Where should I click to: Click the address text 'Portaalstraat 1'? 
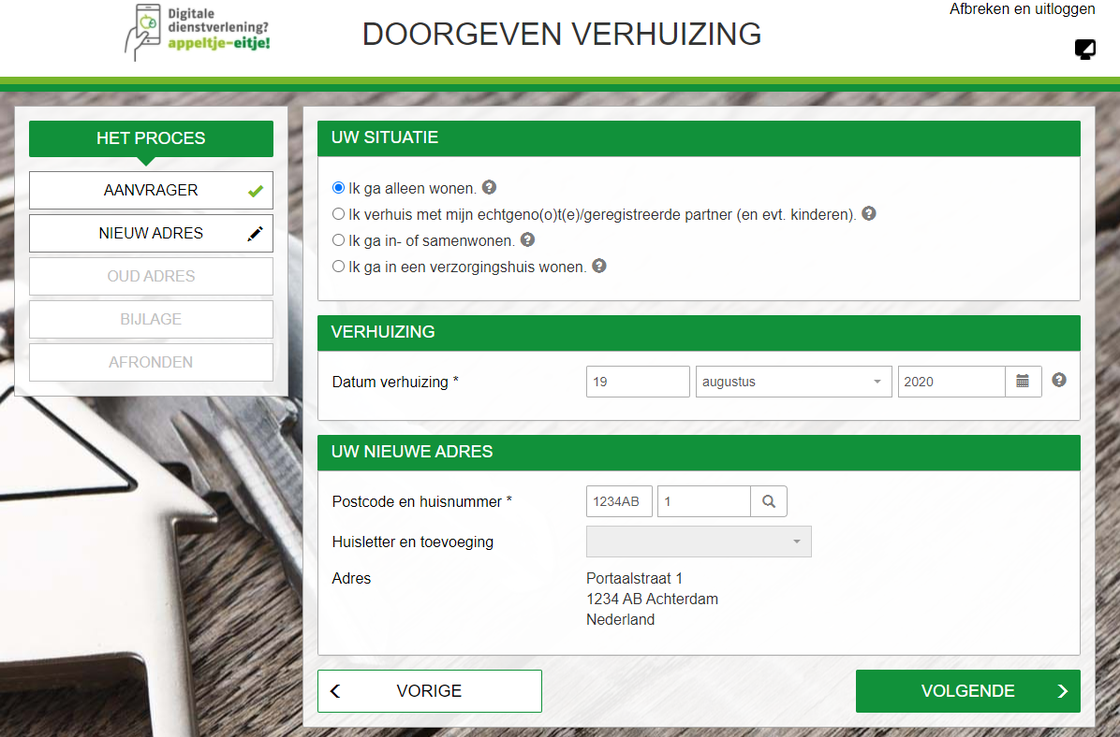point(634,578)
